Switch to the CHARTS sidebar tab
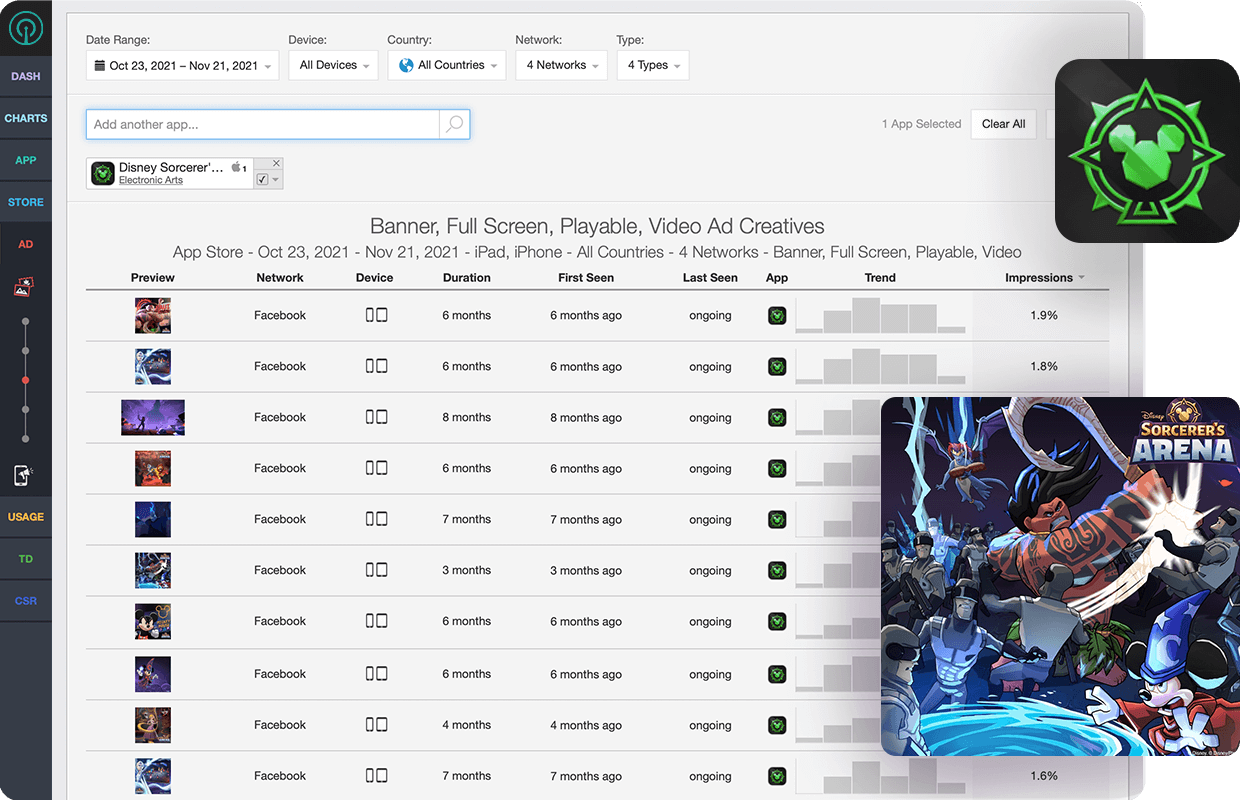The width and height of the screenshot is (1240, 800). pos(25,118)
